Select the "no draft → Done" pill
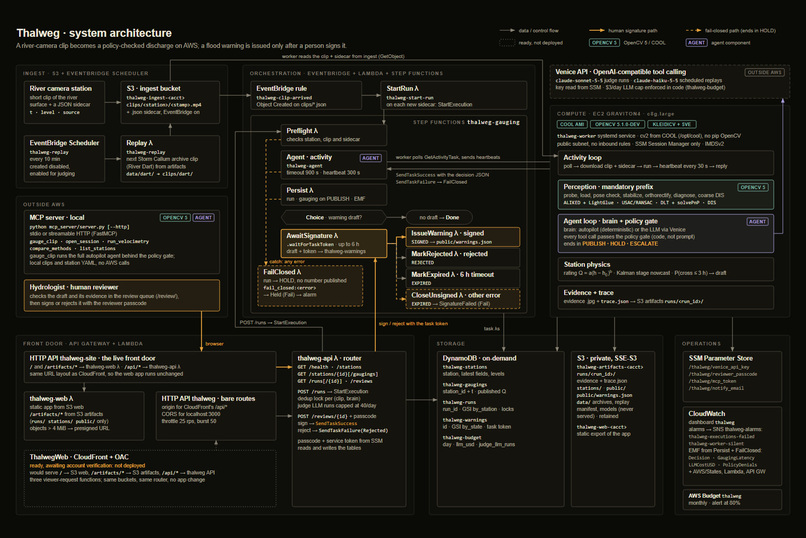 (x=439, y=217)
